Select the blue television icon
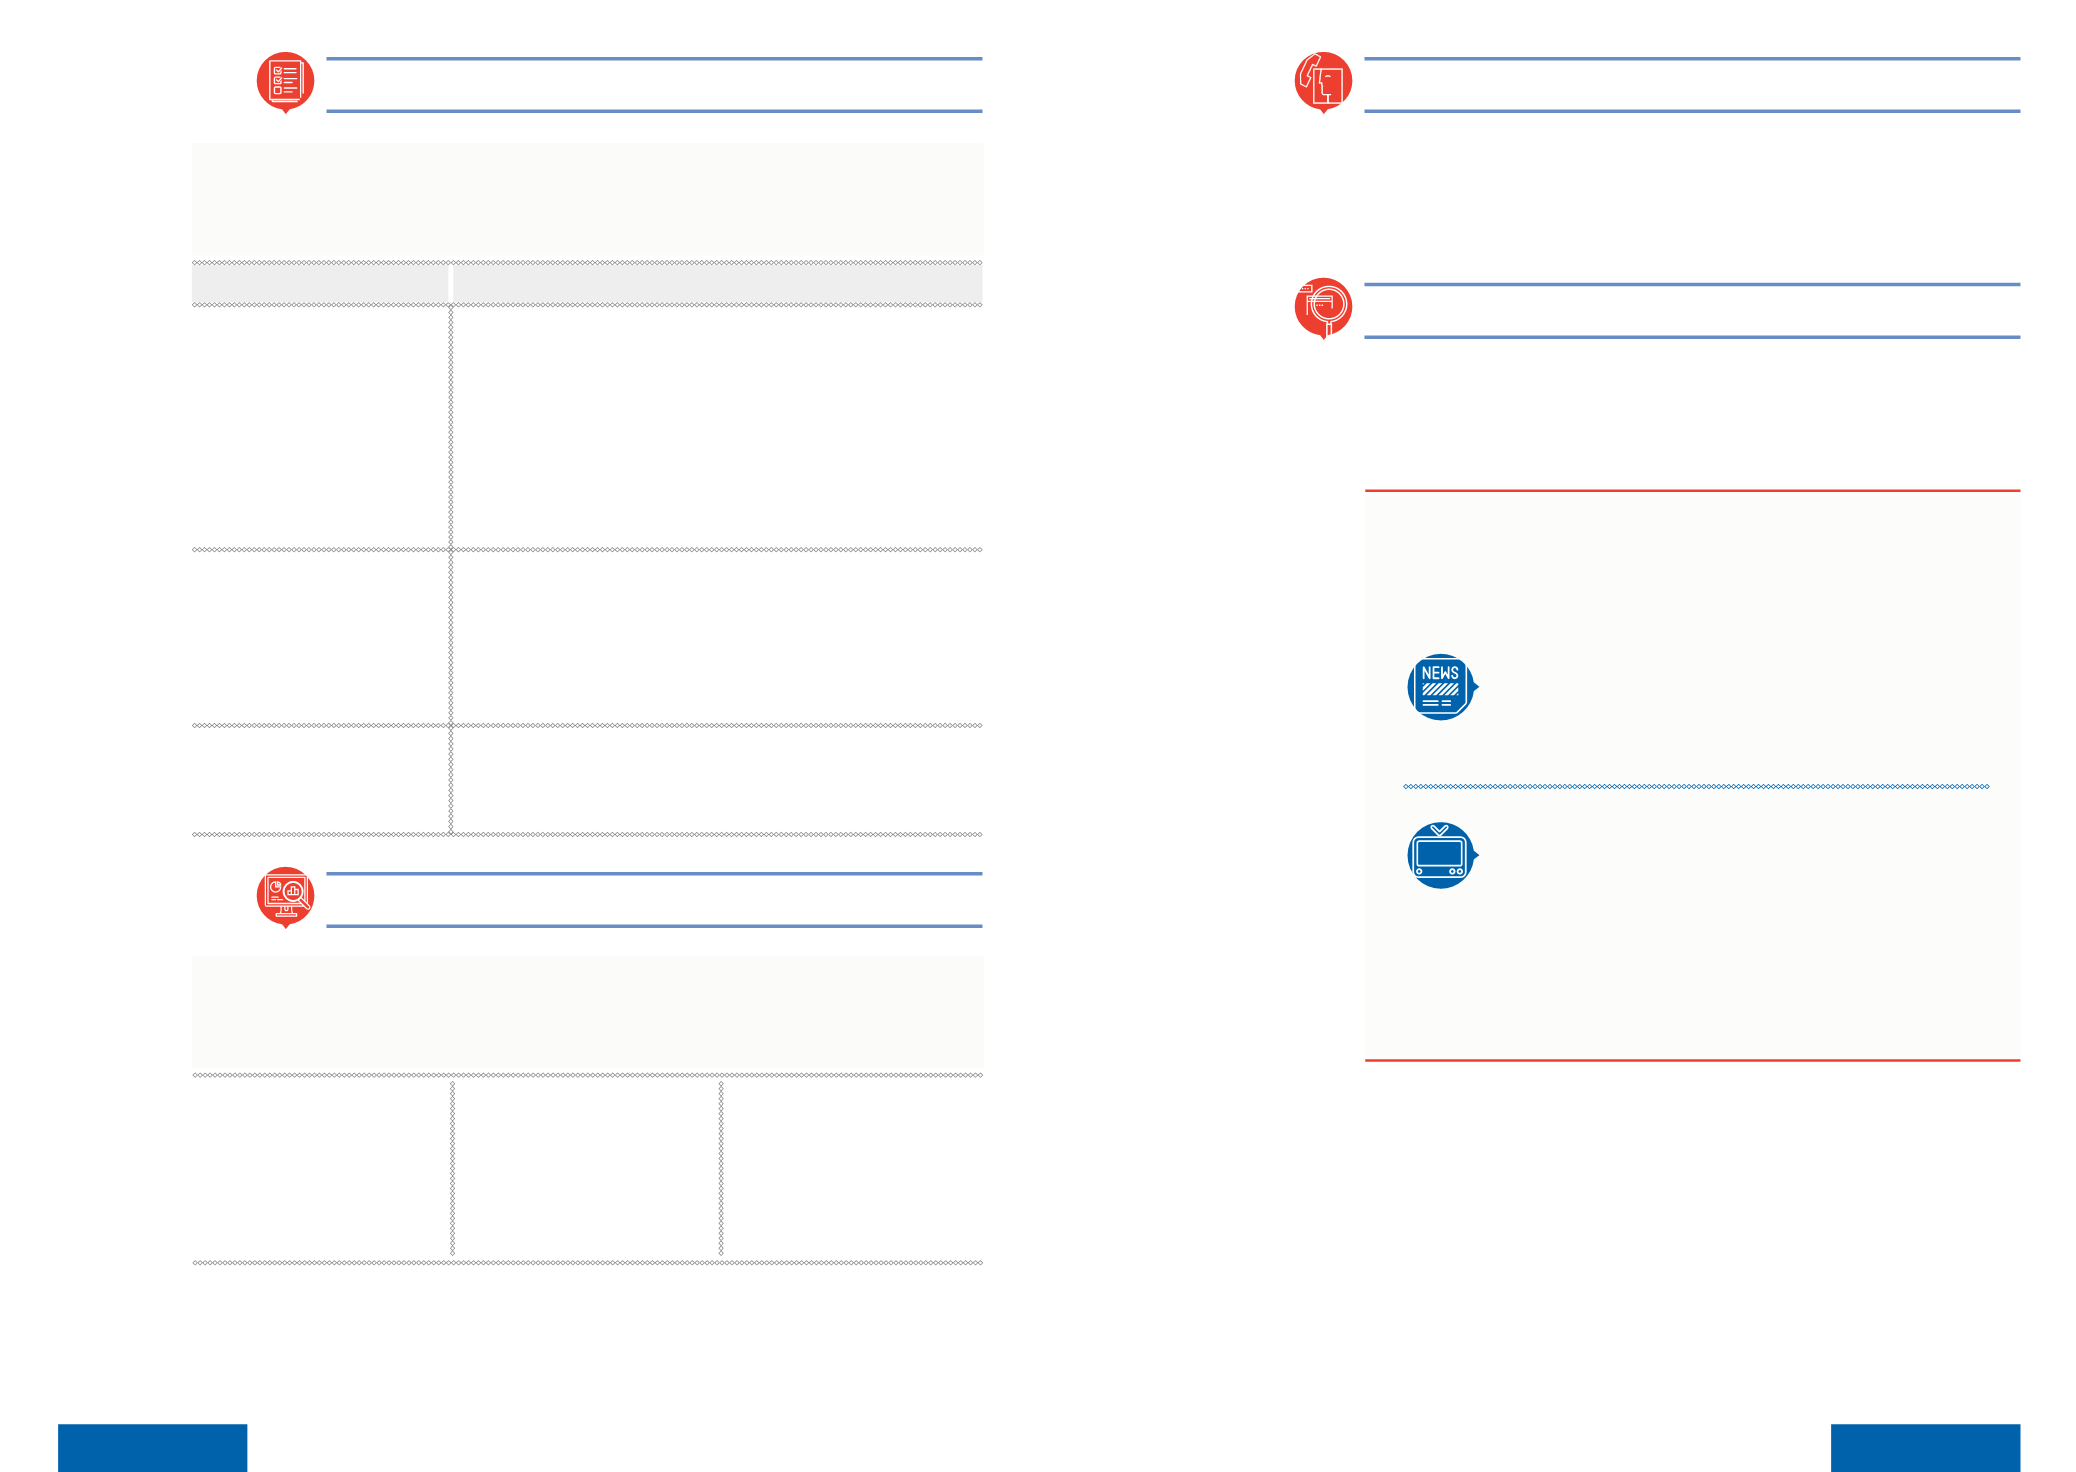The image size is (2076, 1472). coord(1442,856)
